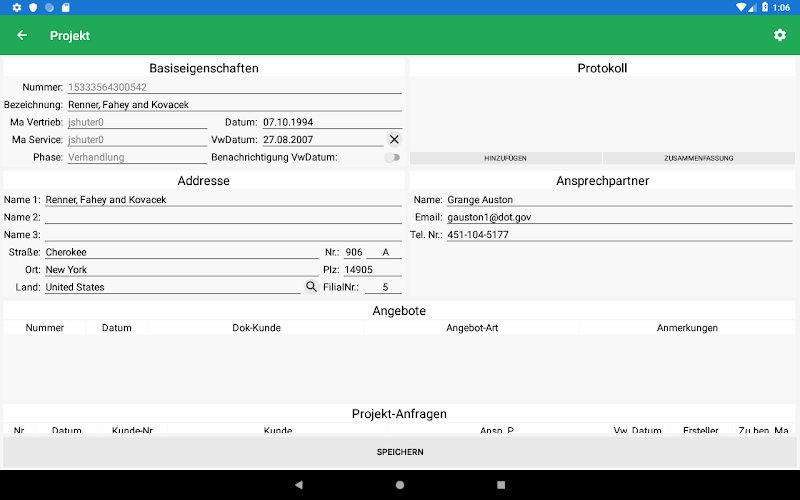Click the Addresse section heading

click(x=204, y=181)
